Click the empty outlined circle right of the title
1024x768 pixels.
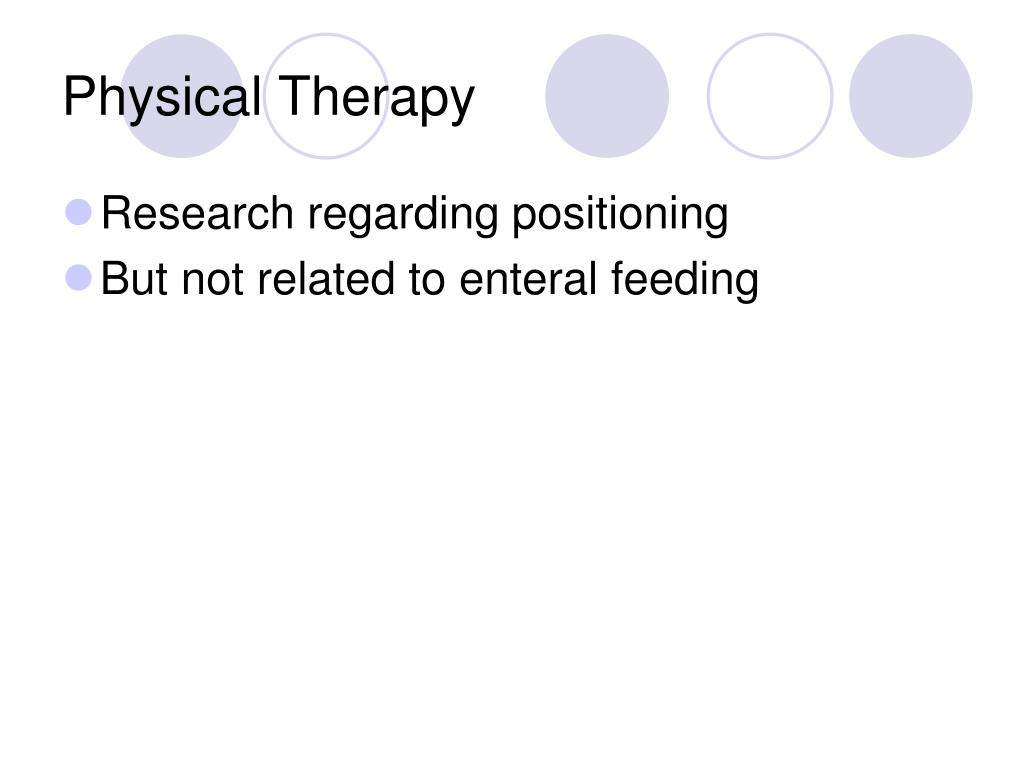770,96
